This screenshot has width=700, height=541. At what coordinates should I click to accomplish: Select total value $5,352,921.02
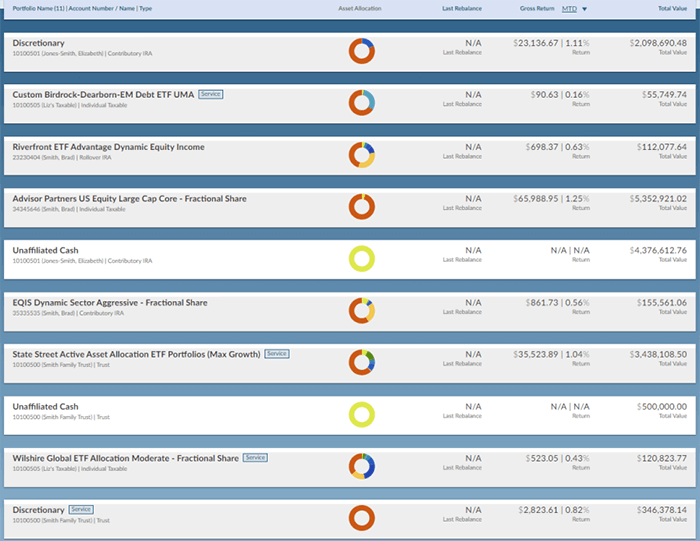(658, 199)
